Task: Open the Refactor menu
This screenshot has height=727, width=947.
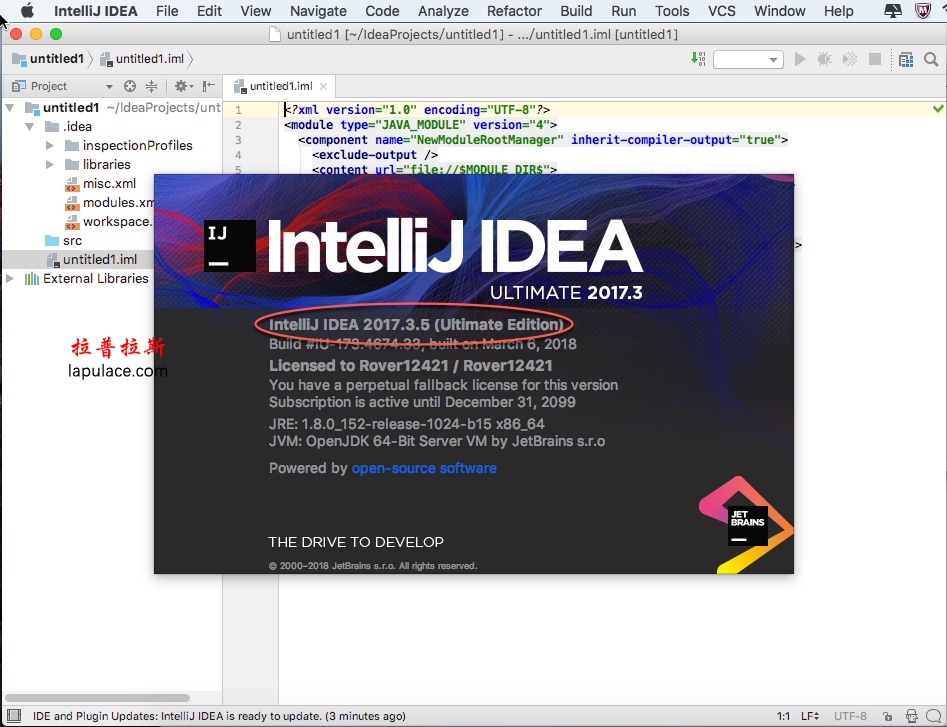Action: [515, 11]
